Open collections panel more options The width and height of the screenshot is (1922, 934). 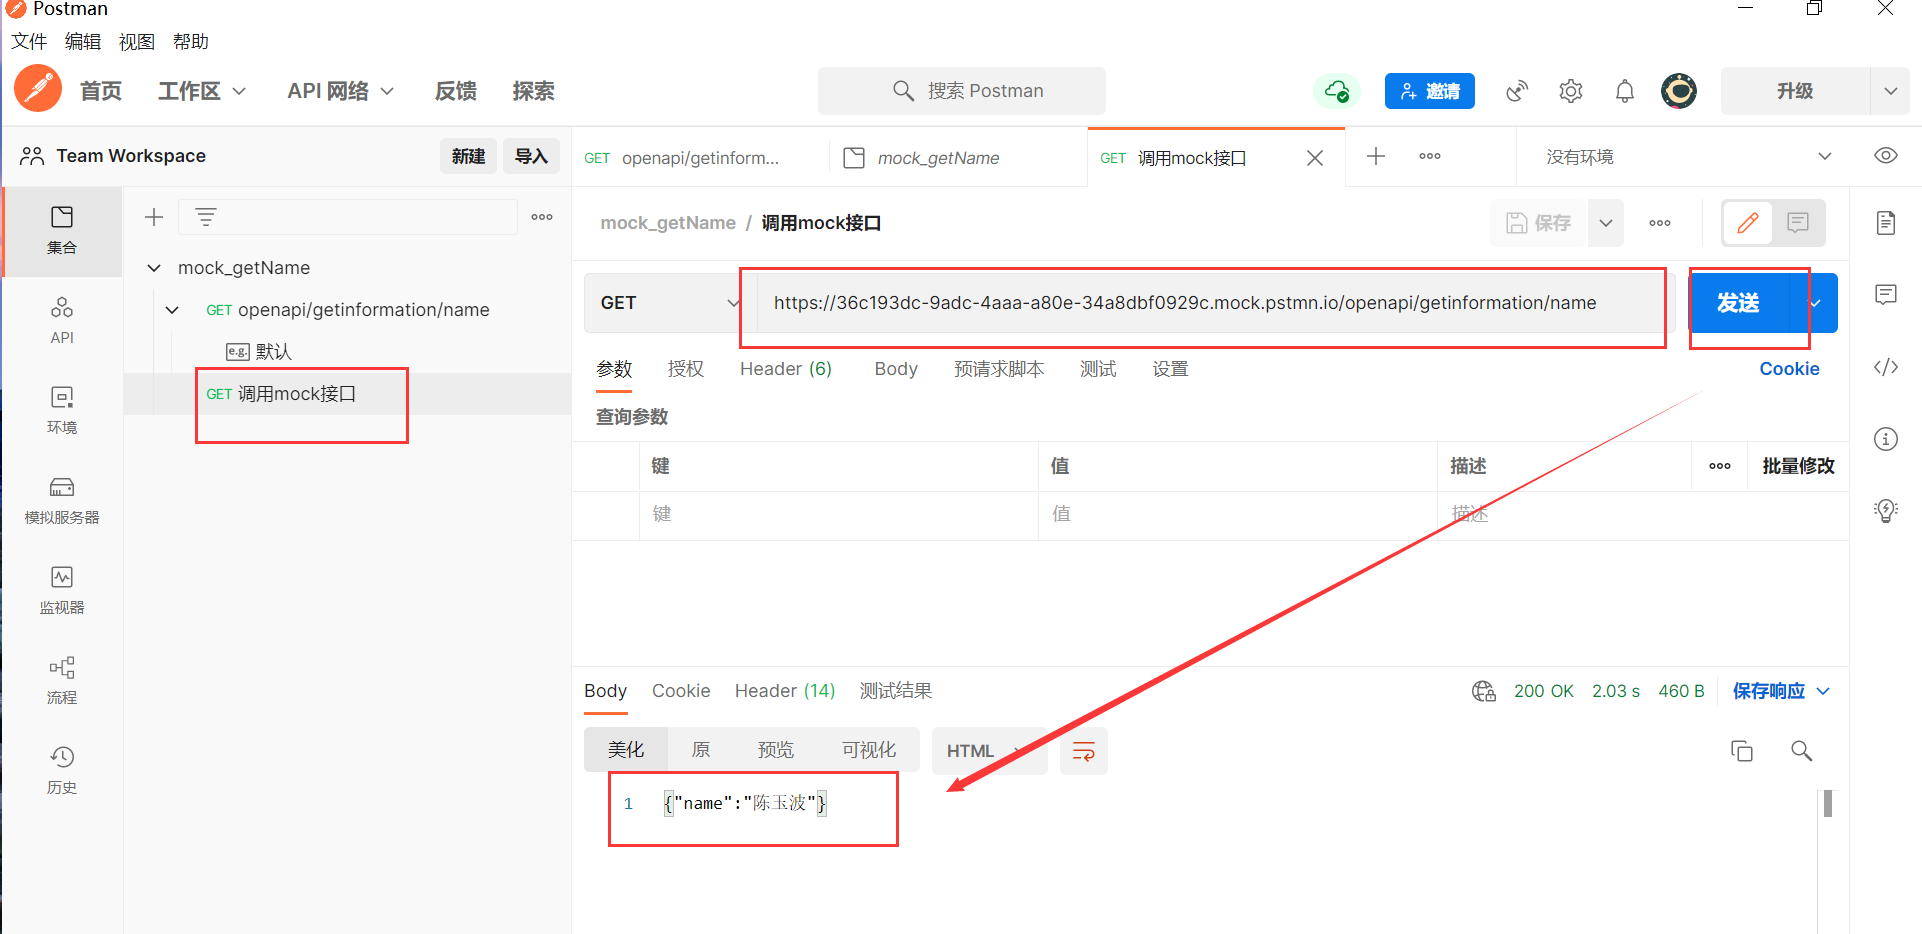pos(542,217)
